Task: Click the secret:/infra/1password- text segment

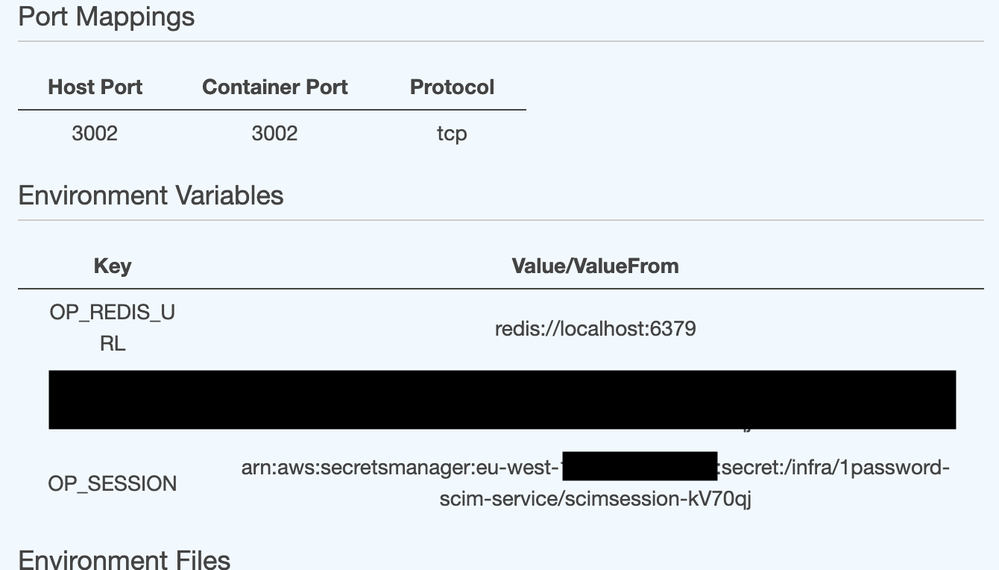Action: (x=834, y=468)
